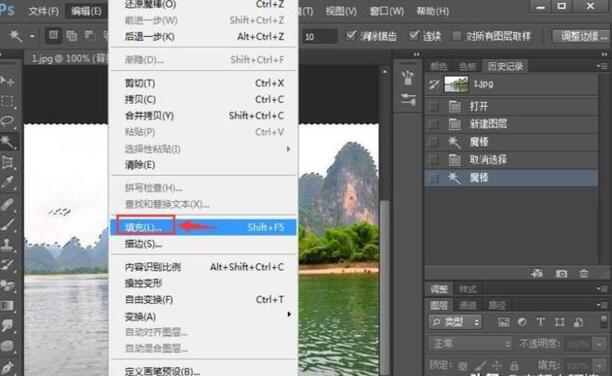Image resolution: width=612 pixels, height=376 pixels.
Task: Set history brush source for 打开 state
Action: (x=433, y=106)
